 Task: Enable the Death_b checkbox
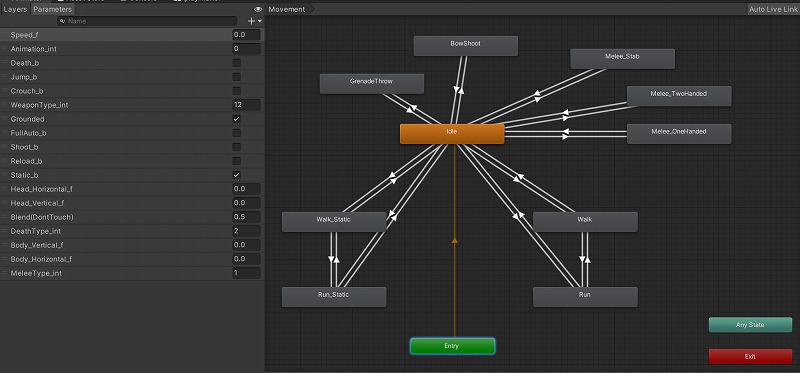[237, 63]
